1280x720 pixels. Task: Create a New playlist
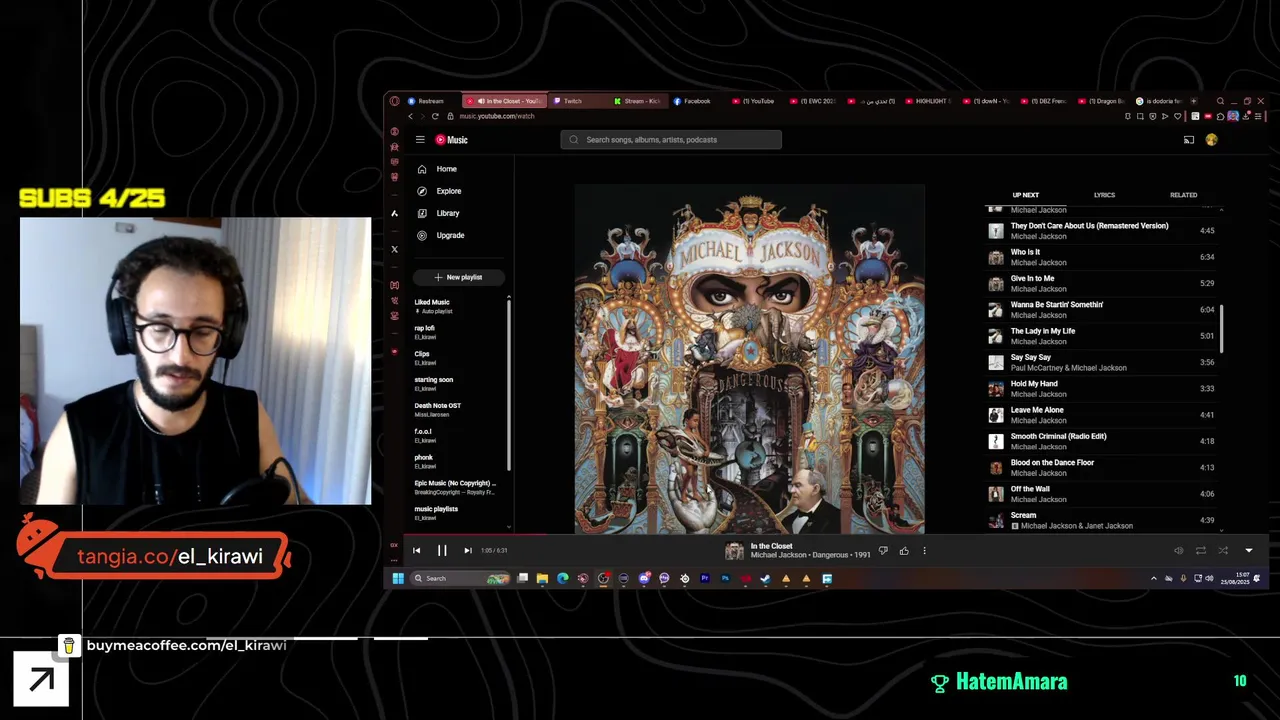(x=459, y=277)
